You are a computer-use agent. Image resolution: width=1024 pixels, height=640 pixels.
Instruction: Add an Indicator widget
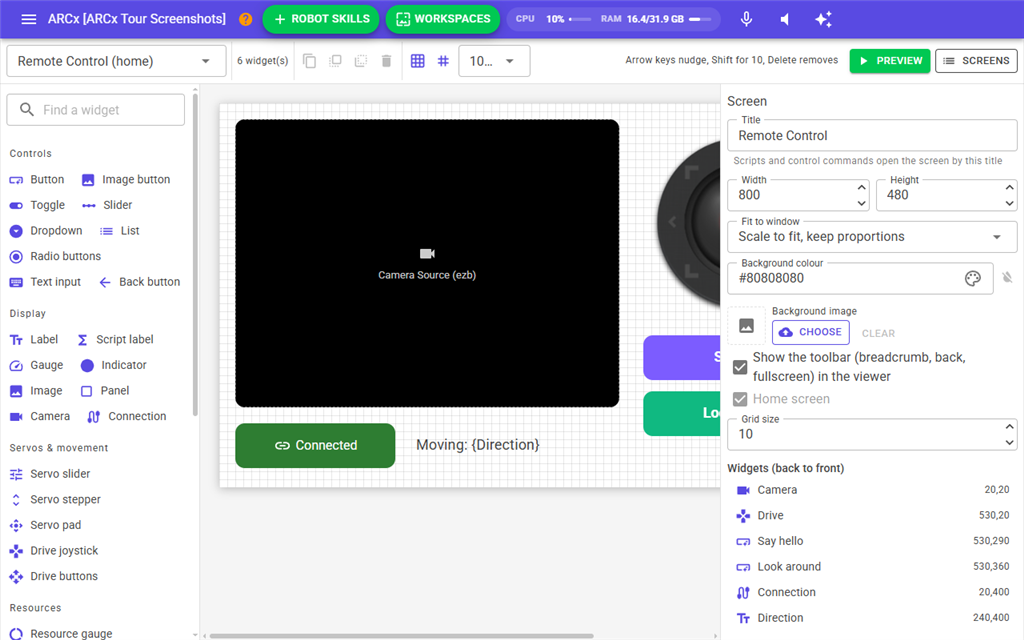point(114,365)
